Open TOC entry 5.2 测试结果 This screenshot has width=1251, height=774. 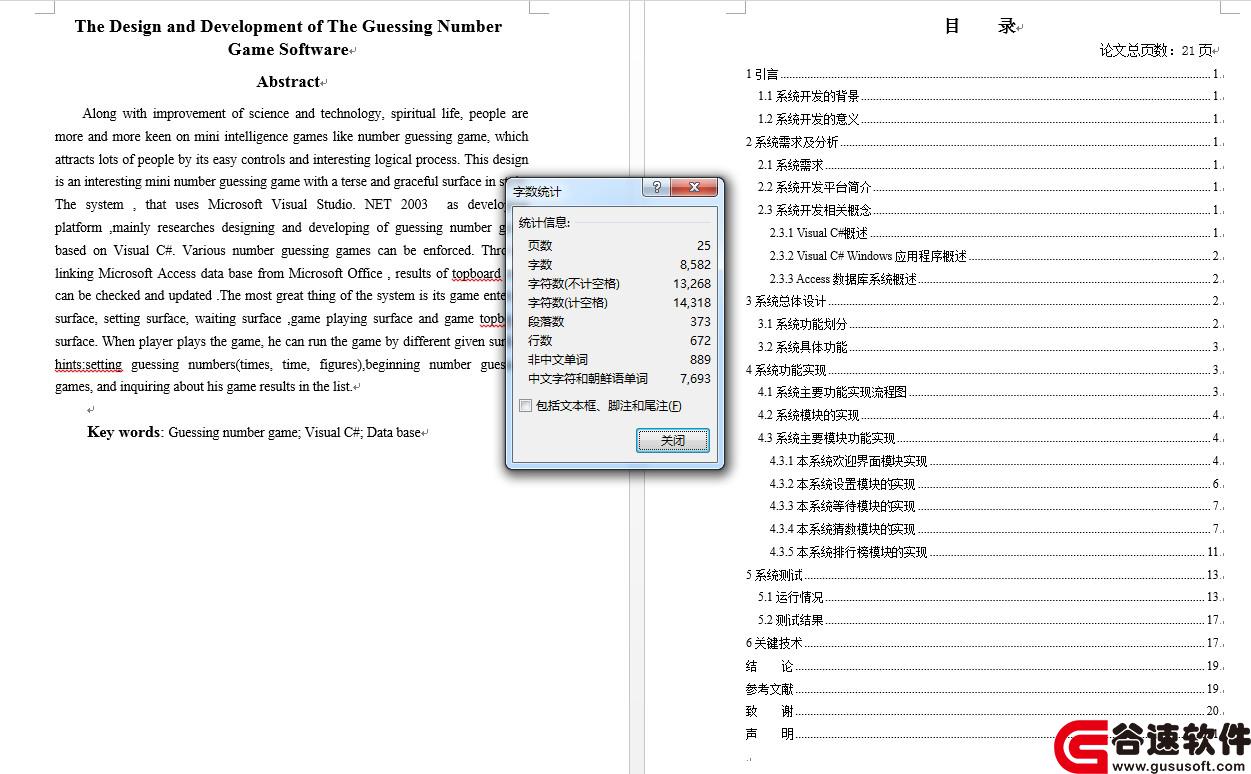click(x=989, y=620)
